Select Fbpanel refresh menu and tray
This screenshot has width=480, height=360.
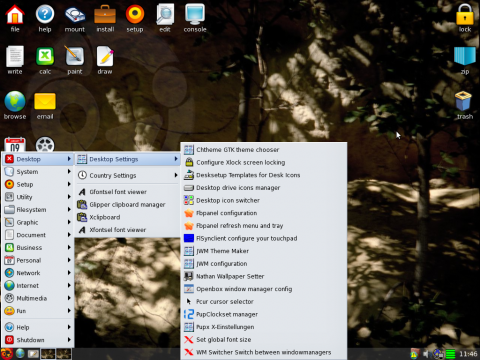pyautogui.click(x=264, y=226)
